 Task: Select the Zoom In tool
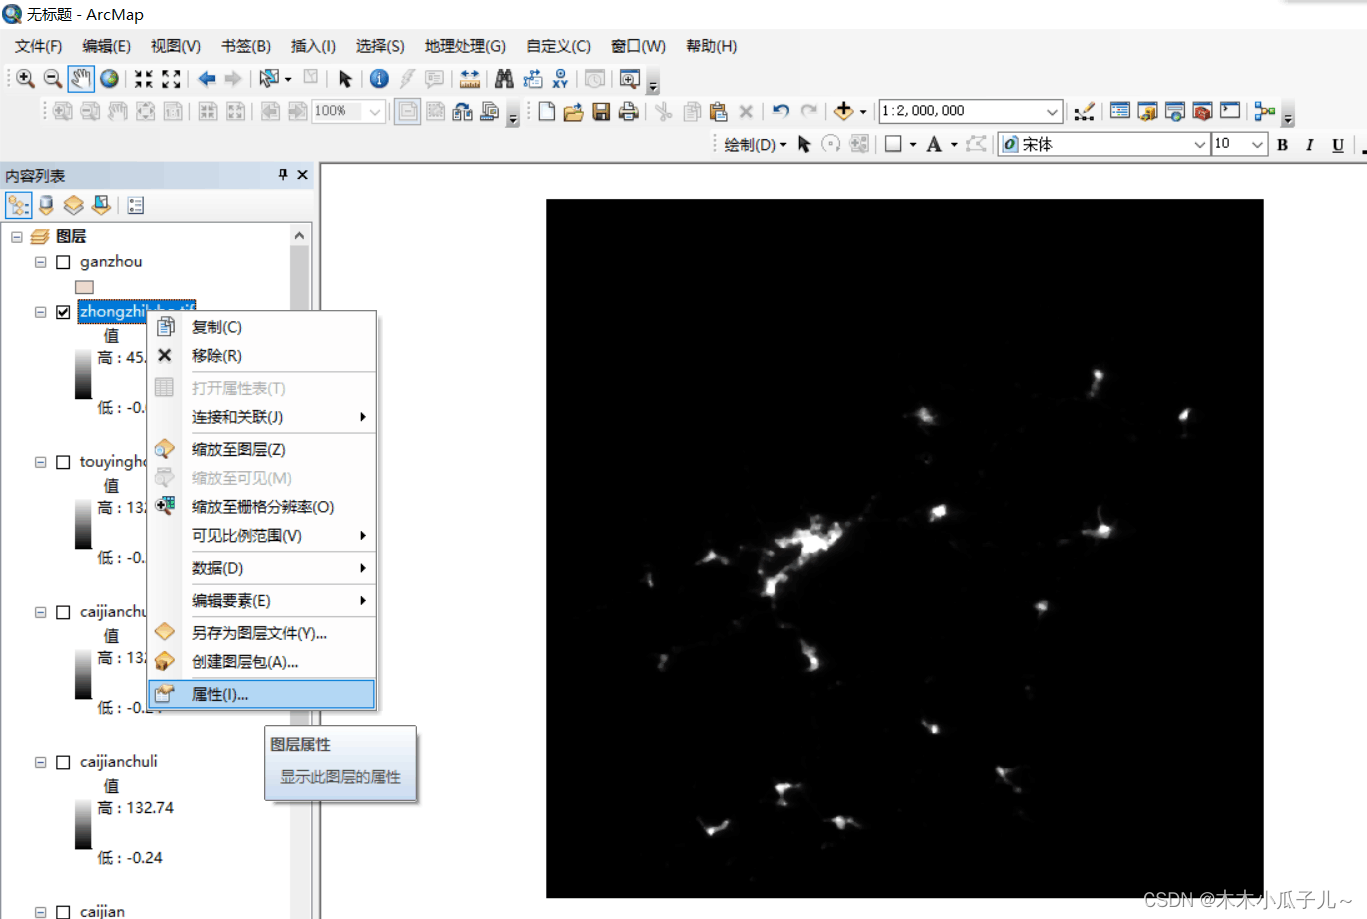pyautogui.click(x=26, y=79)
